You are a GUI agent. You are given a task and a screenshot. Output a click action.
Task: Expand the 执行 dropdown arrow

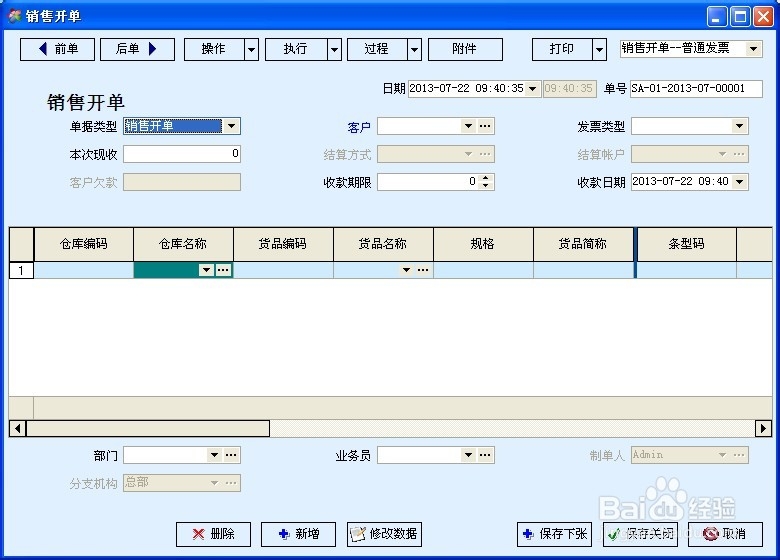click(x=334, y=49)
